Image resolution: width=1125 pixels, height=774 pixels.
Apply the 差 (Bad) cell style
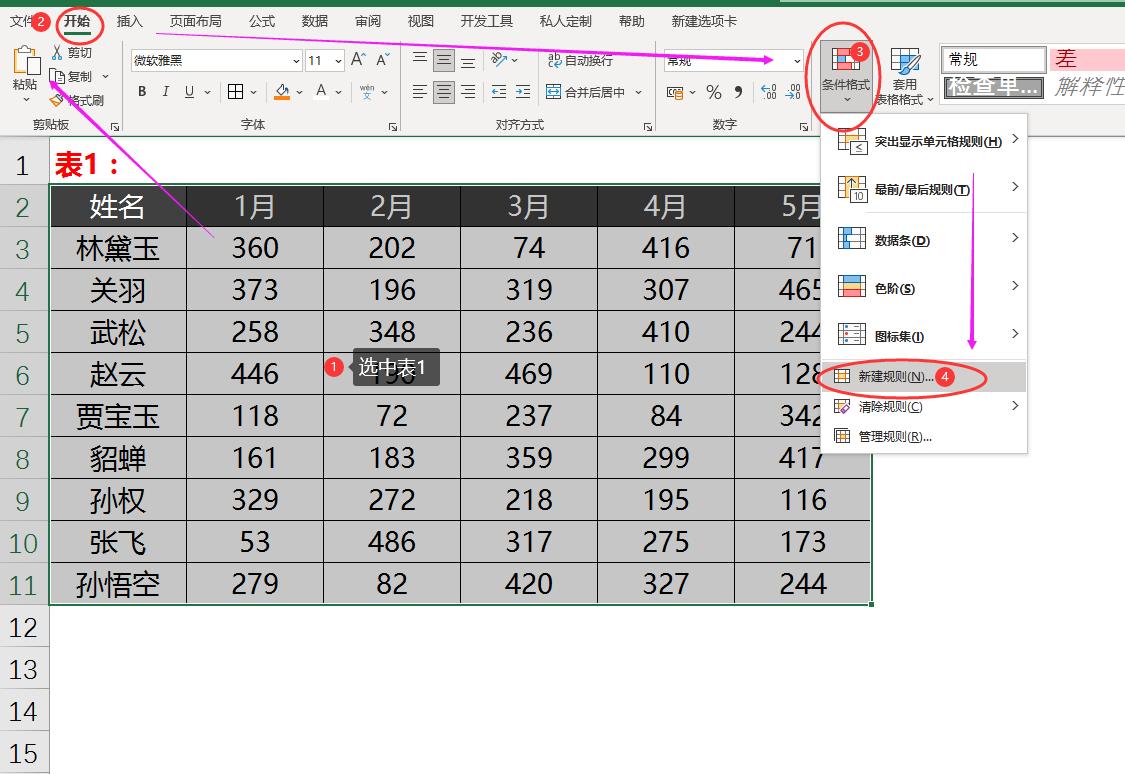click(x=1087, y=59)
